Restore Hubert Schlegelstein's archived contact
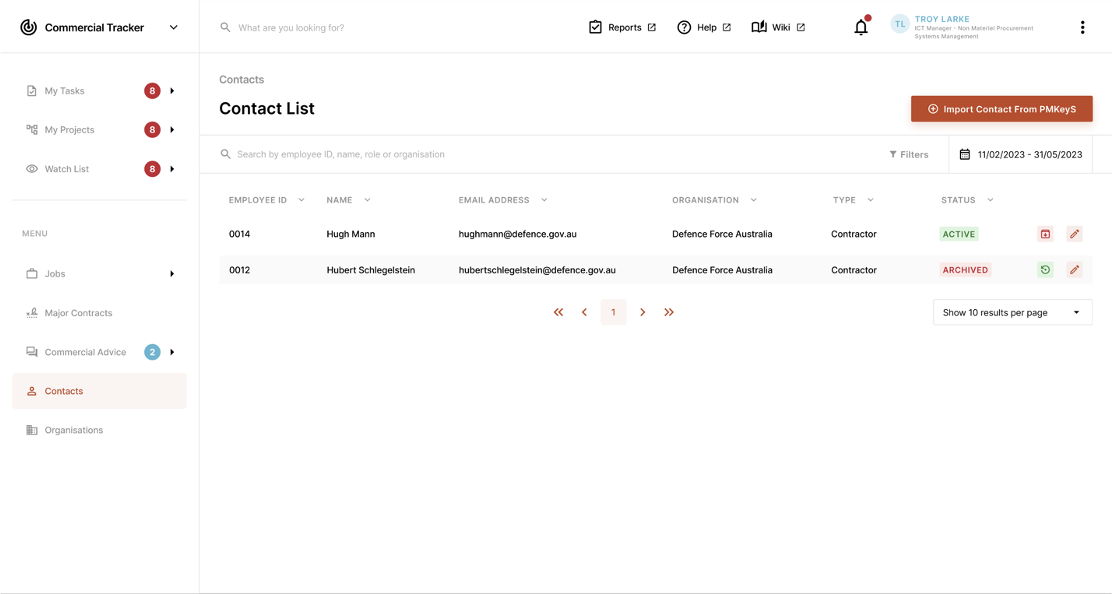 (1045, 269)
